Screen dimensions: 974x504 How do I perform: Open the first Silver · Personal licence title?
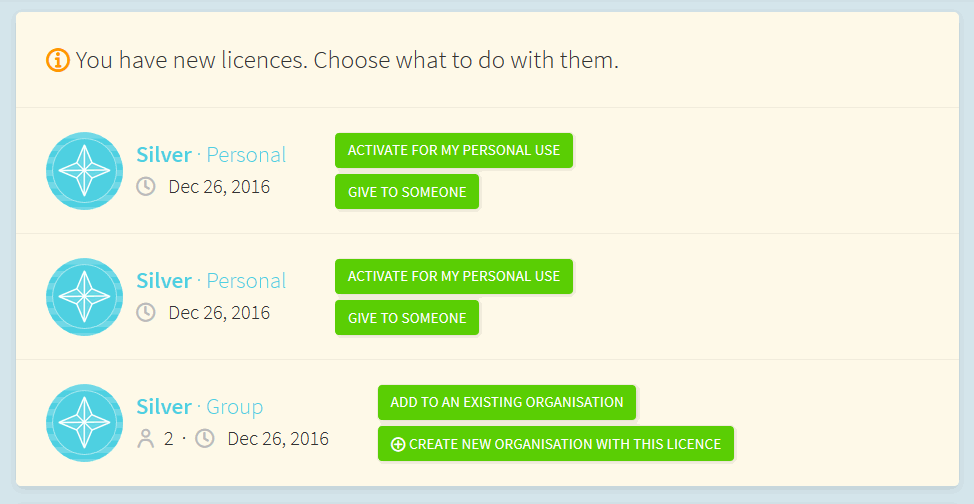point(211,155)
